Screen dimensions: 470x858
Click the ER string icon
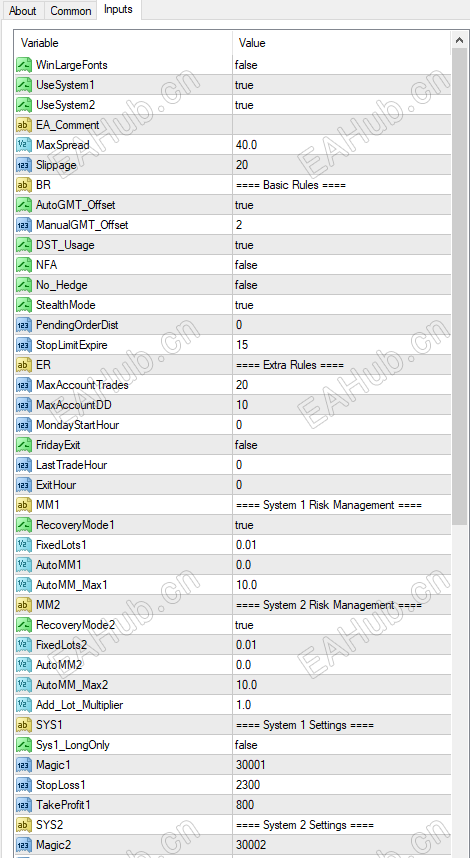point(24,365)
